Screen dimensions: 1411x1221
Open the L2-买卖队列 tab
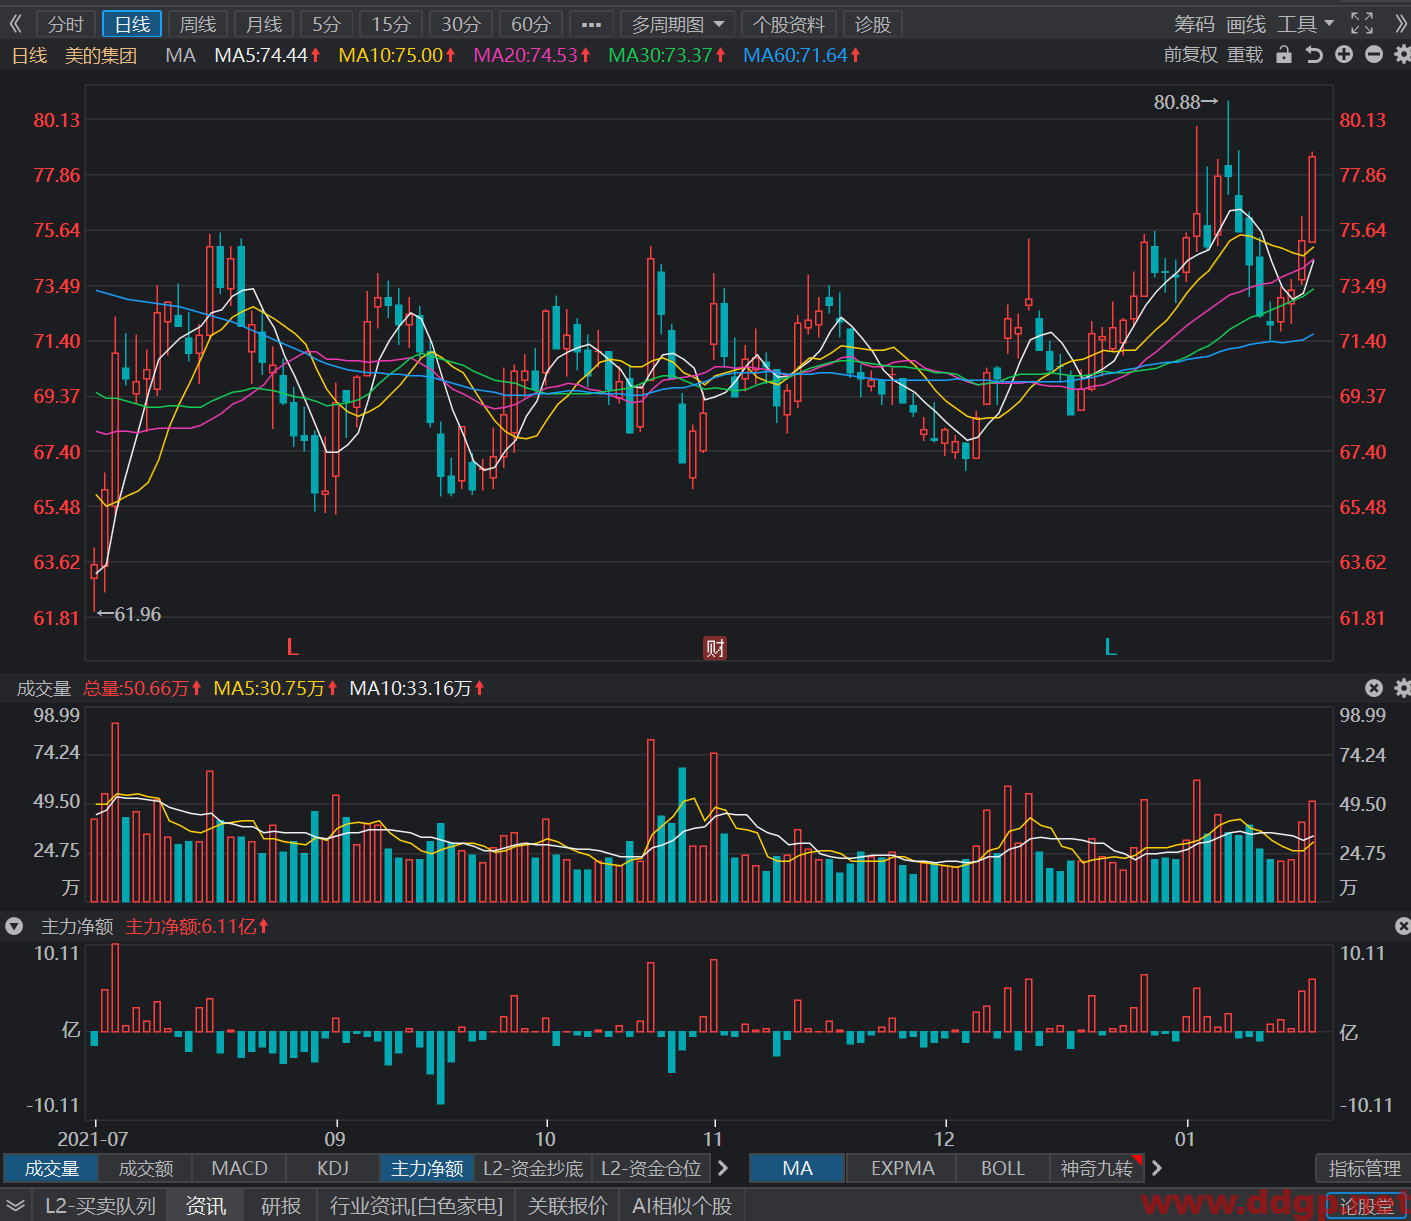tap(100, 1206)
